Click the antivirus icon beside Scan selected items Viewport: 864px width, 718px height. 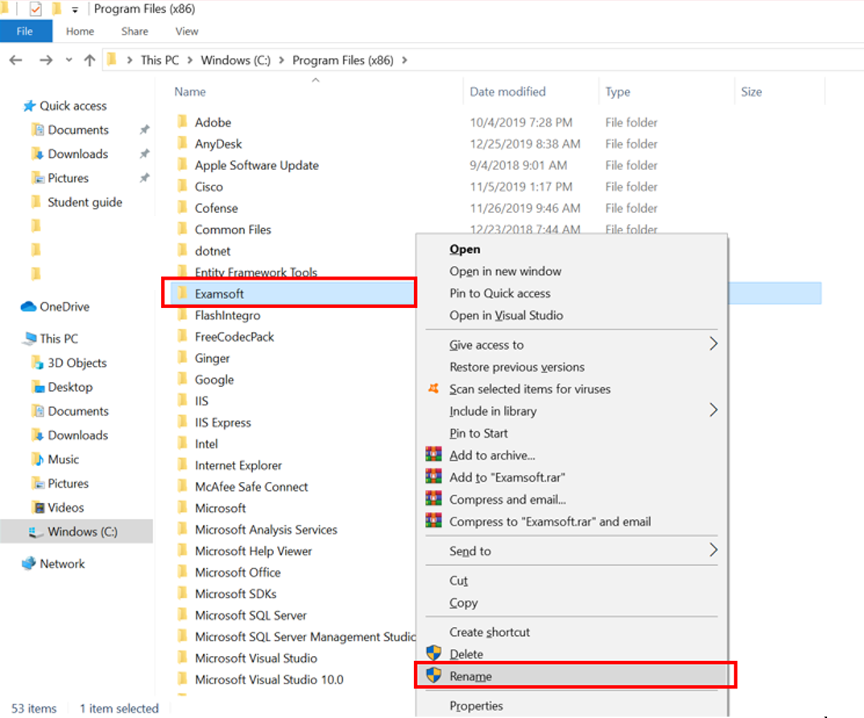point(434,388)
